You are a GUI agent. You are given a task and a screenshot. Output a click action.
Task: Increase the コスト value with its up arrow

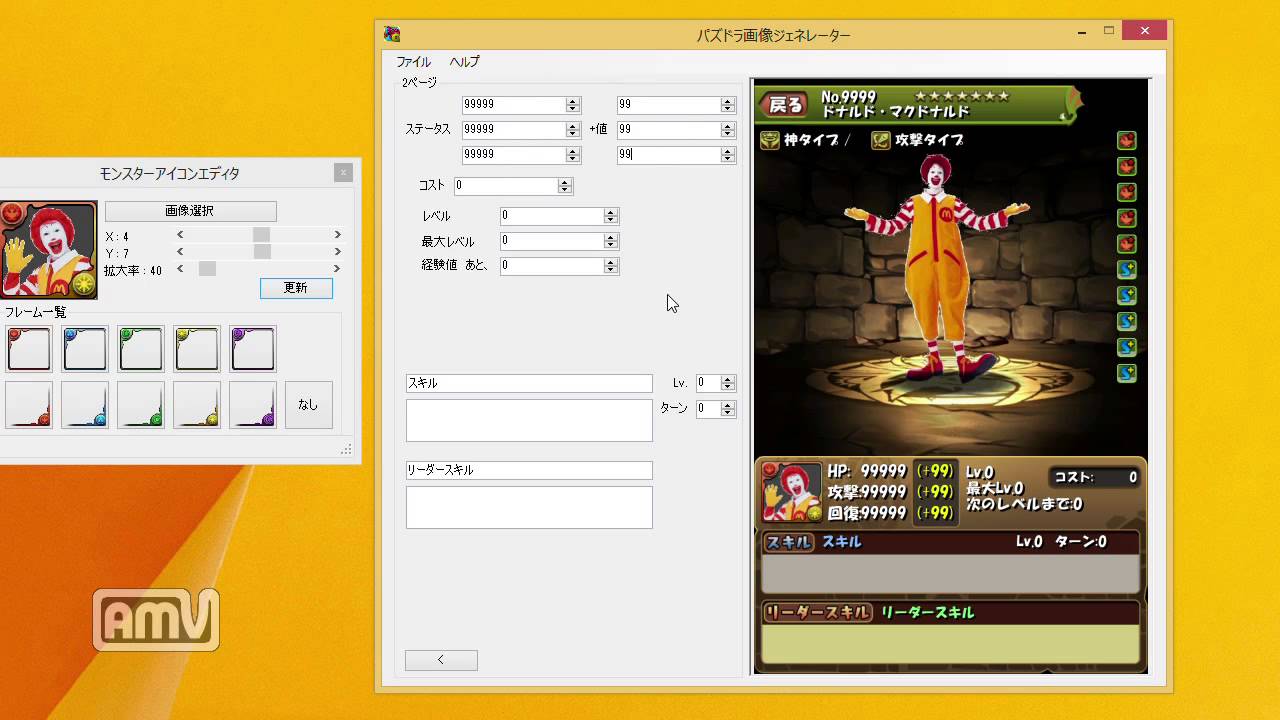click(x=565, y=182)
